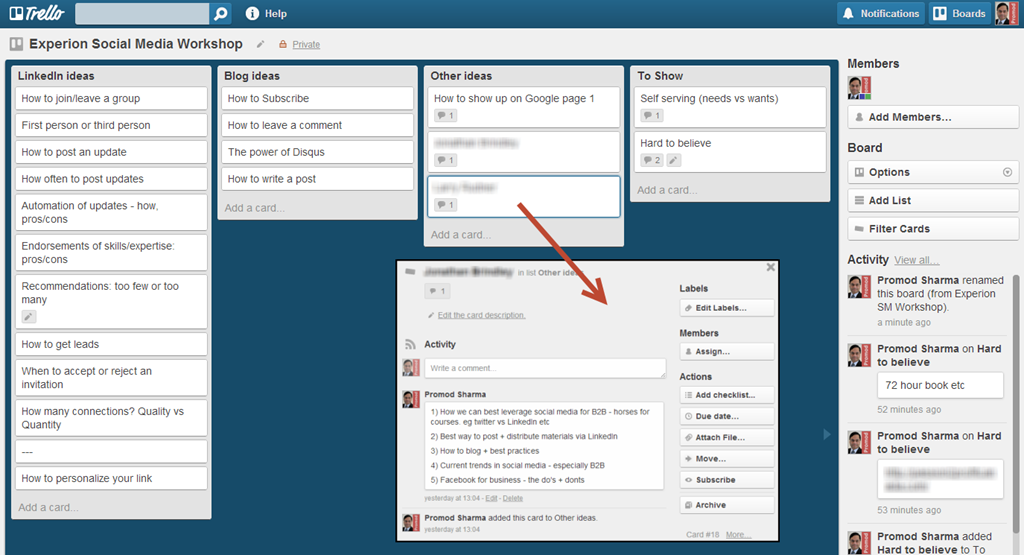Click Move card action
This screenshot has height=555, width=1024.
(x=727, y=458)
